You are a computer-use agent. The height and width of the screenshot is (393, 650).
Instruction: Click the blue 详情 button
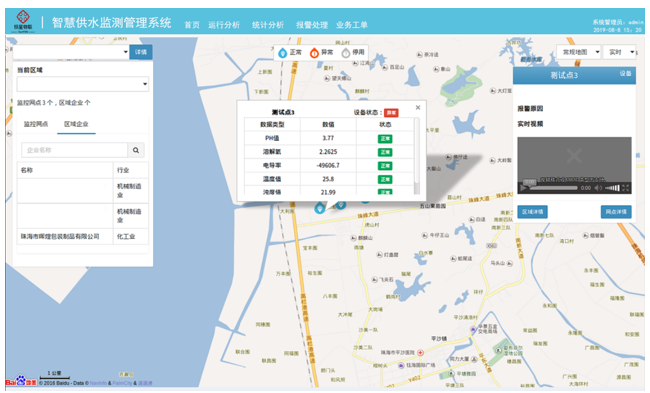pos(141,52)
